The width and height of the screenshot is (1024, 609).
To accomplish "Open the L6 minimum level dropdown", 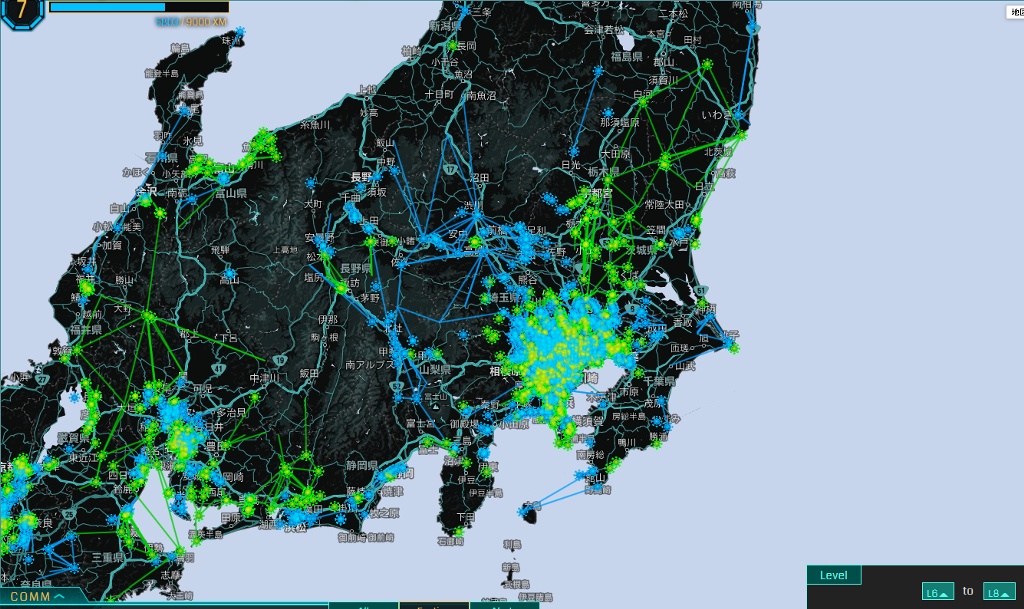I will (937, 592).
